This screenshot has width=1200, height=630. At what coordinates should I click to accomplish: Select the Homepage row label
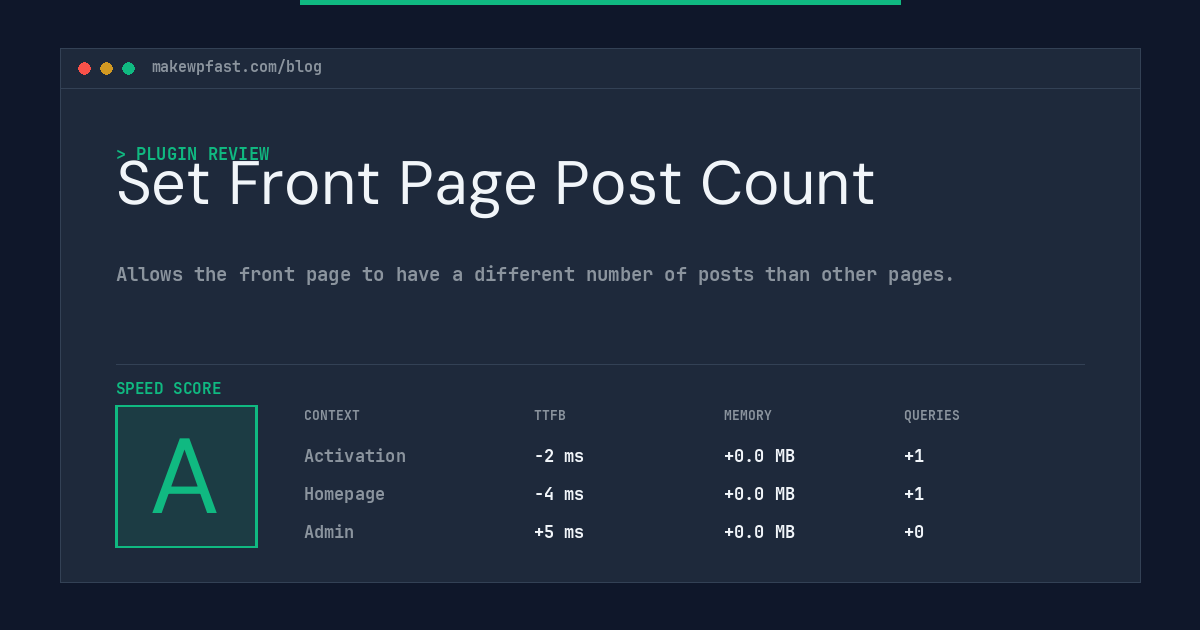coord(344,494)
